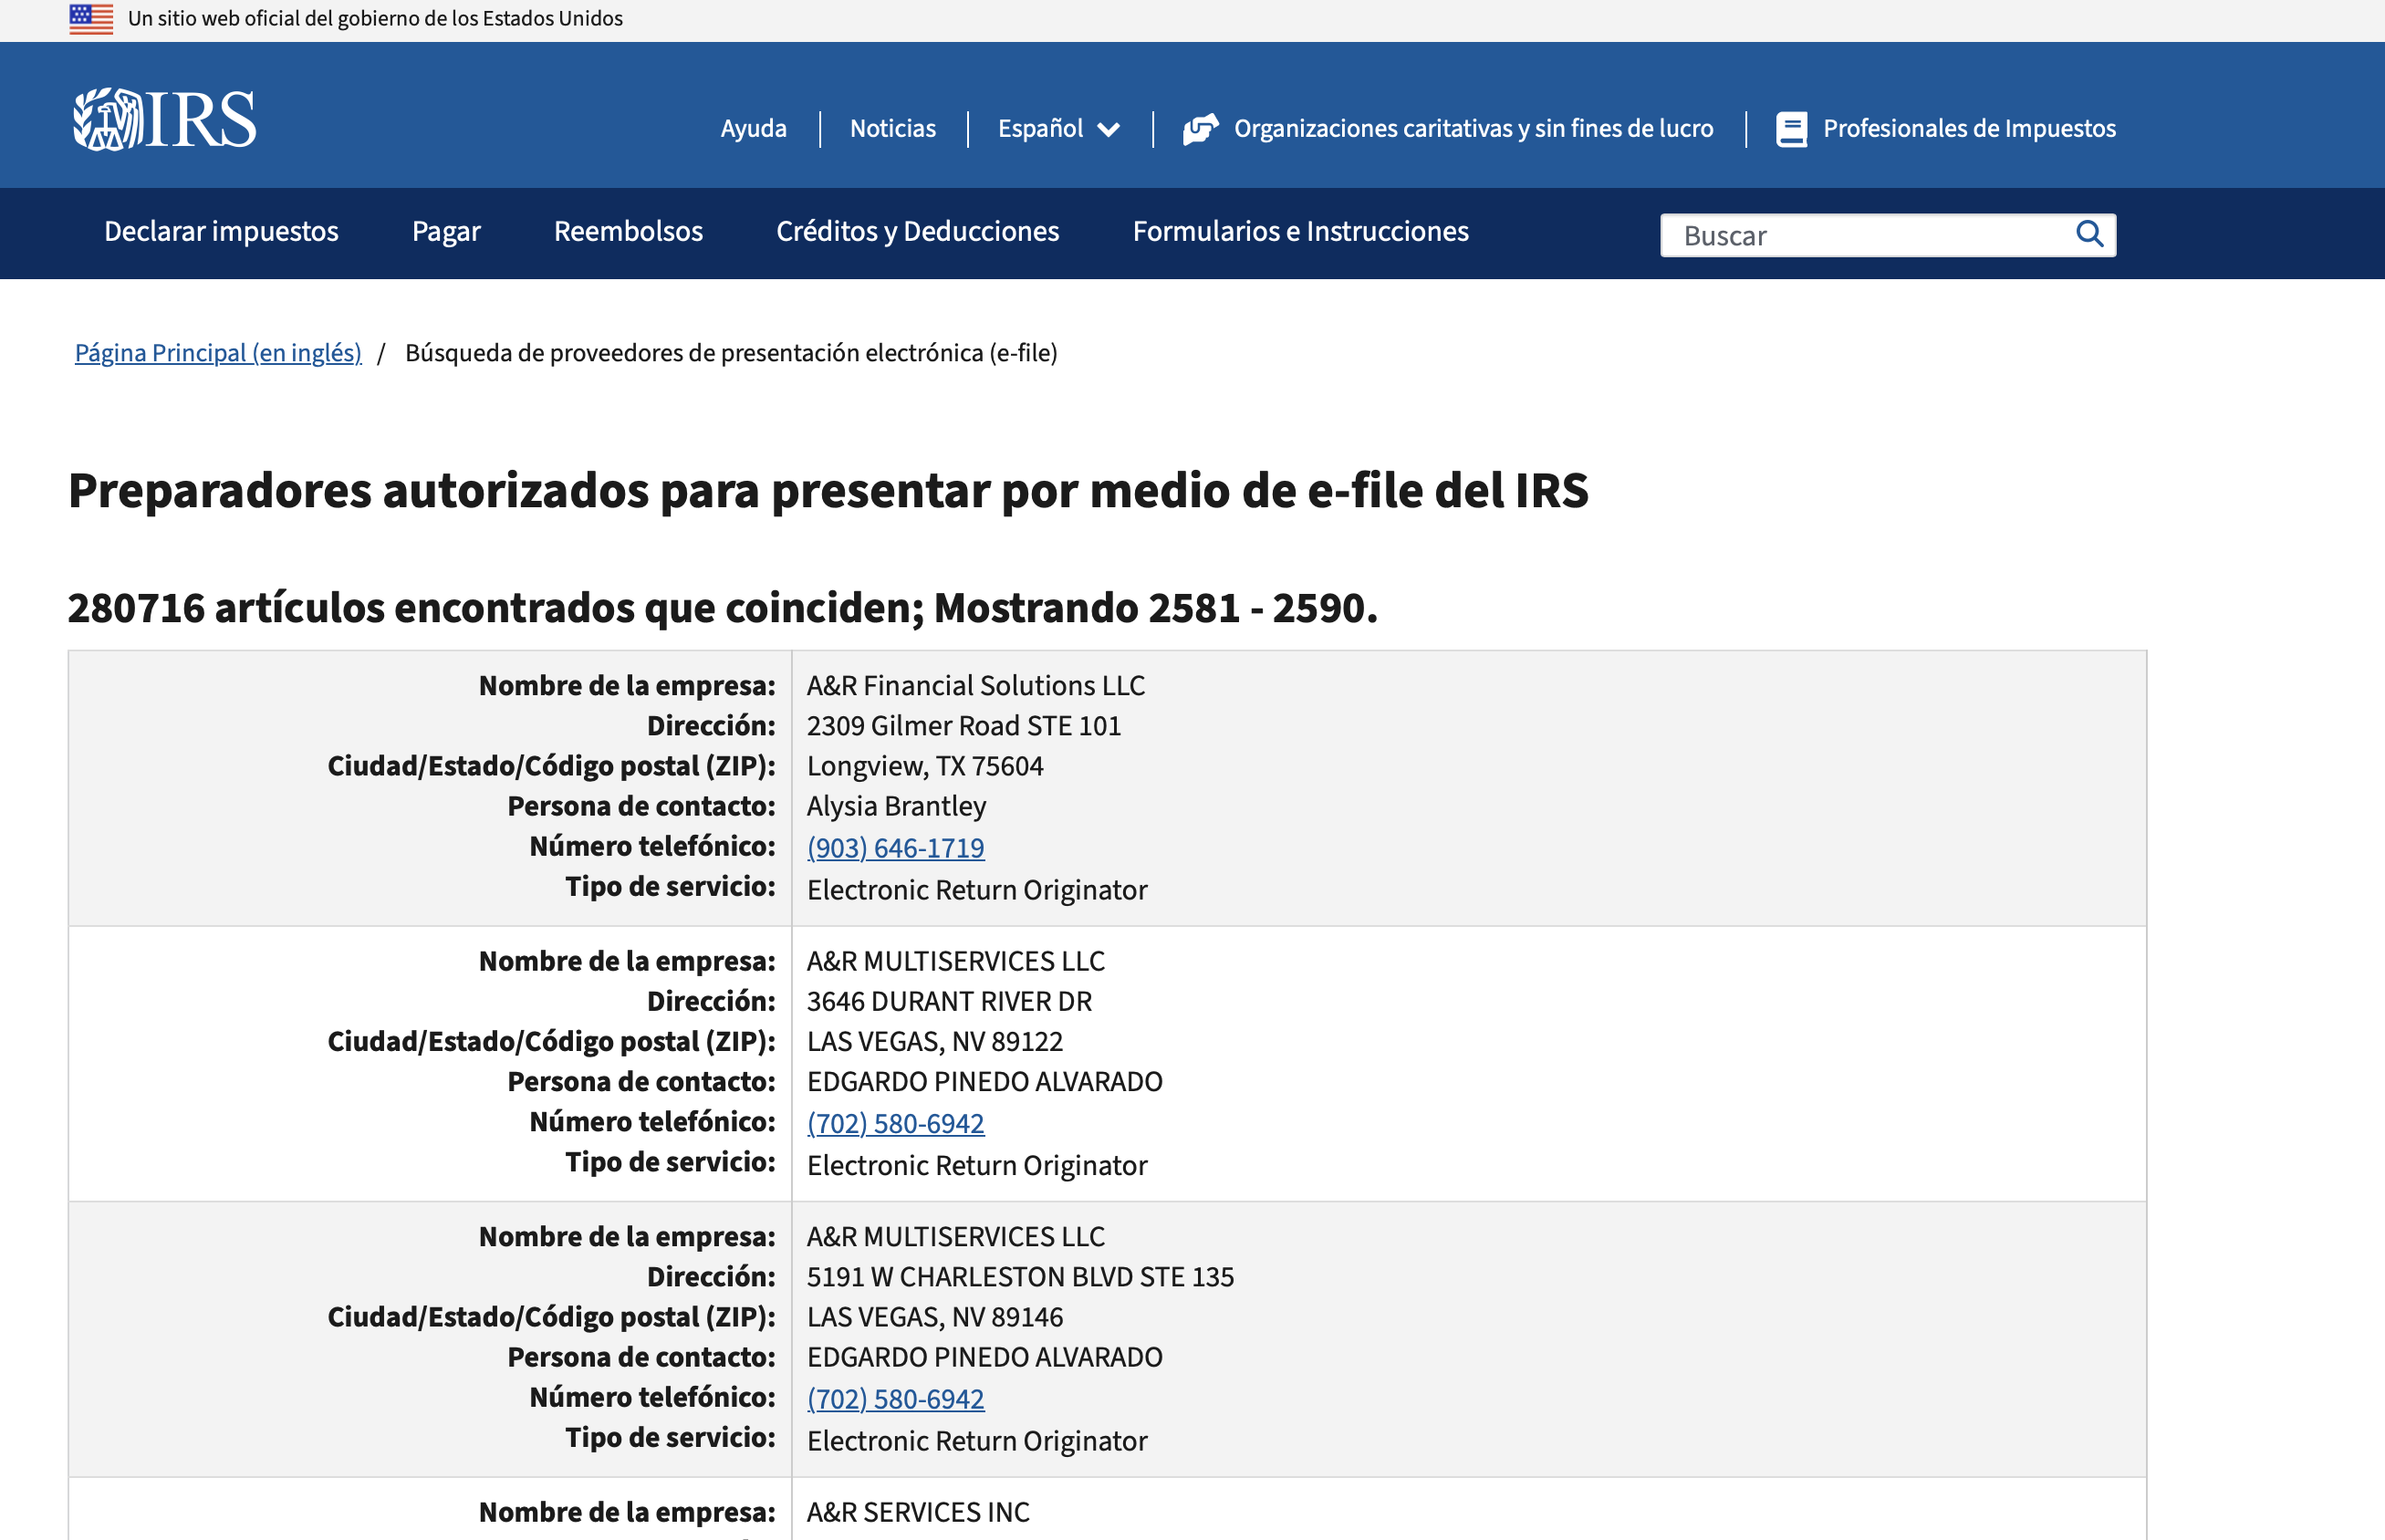Go to Página Principal (en inglés) breadcrumb
This screenshot has height=1540, width=2385.
[218, 353]
